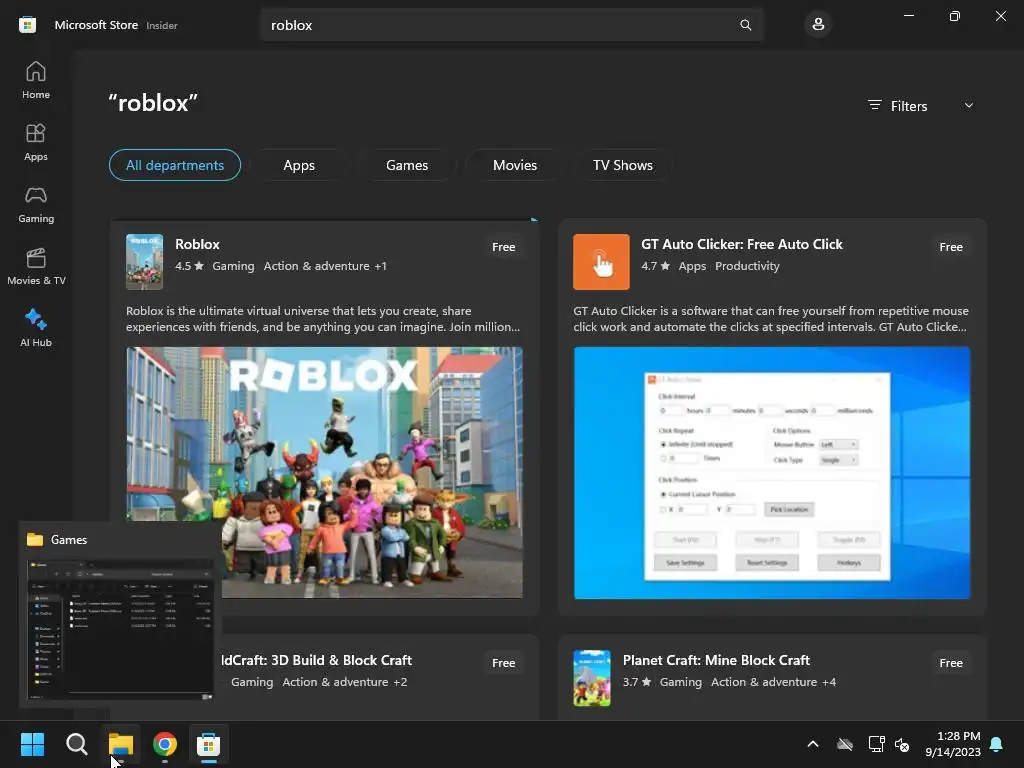This screenshot has width=1024, height=768.
Task: Open the notifications bell
Action: coord(997,744)
